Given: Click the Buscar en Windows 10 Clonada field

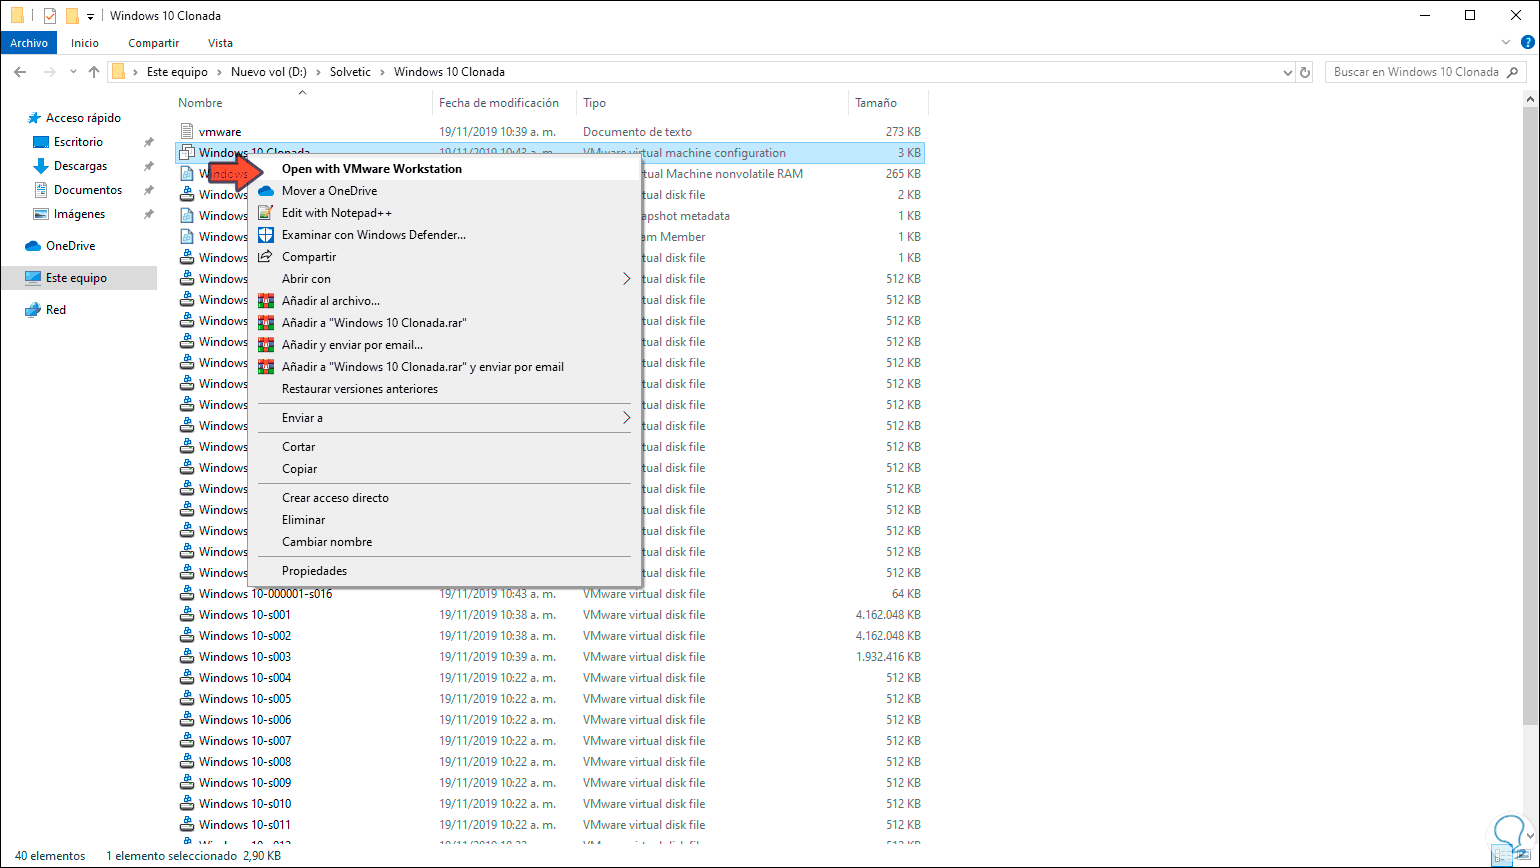Looking at the screenshot, I should pos(1424,72).
